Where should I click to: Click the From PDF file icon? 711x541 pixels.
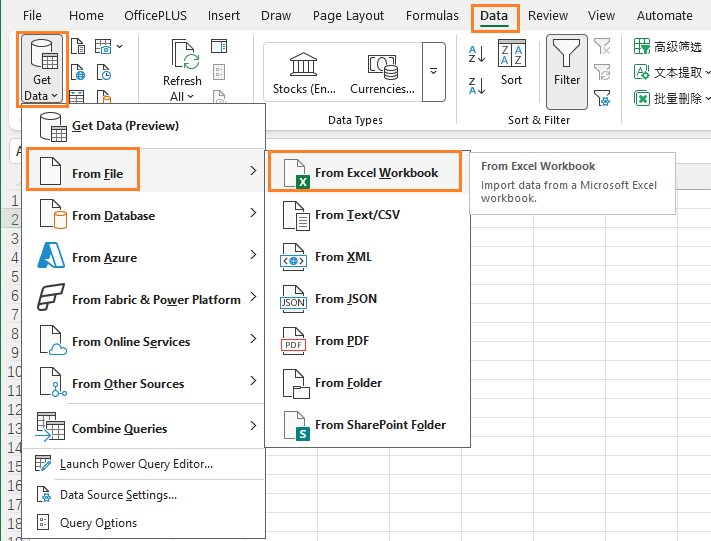(x=294, y=341)
